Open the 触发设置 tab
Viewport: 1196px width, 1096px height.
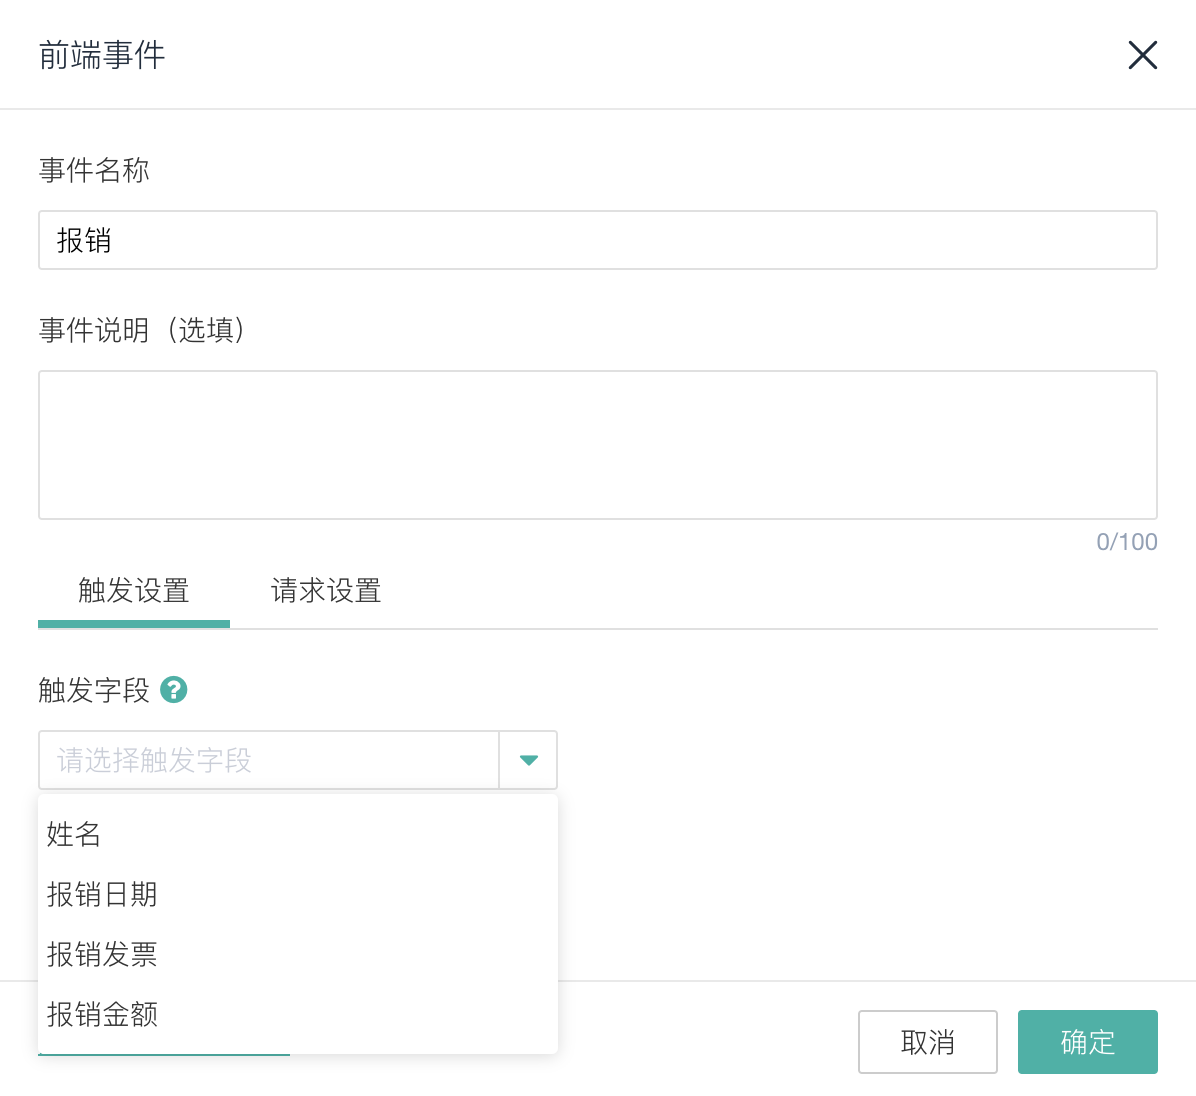point(134,591)
